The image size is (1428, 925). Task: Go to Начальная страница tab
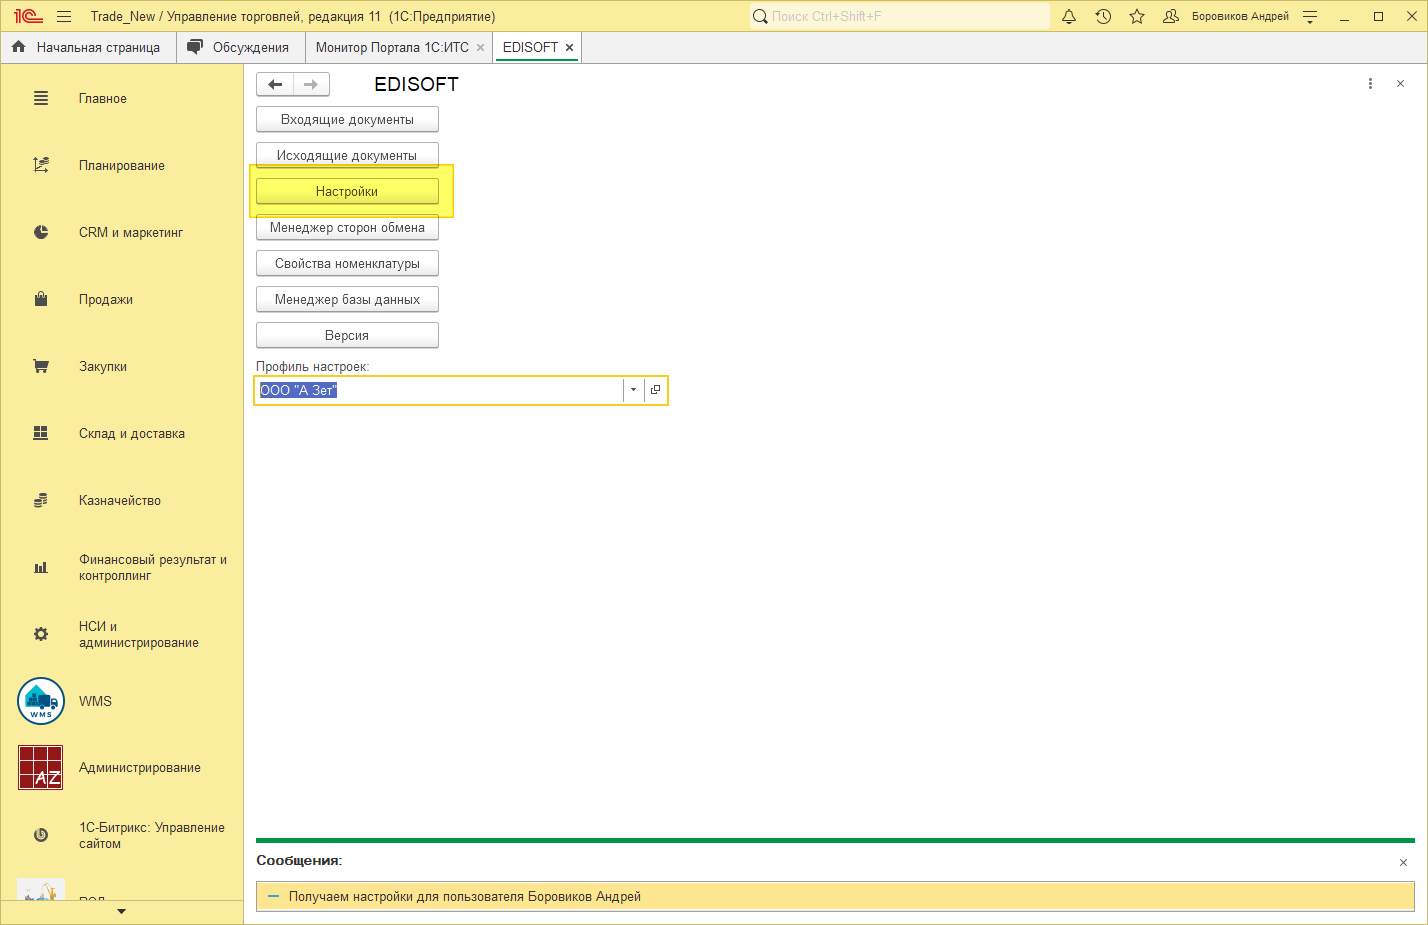[98, 47]
